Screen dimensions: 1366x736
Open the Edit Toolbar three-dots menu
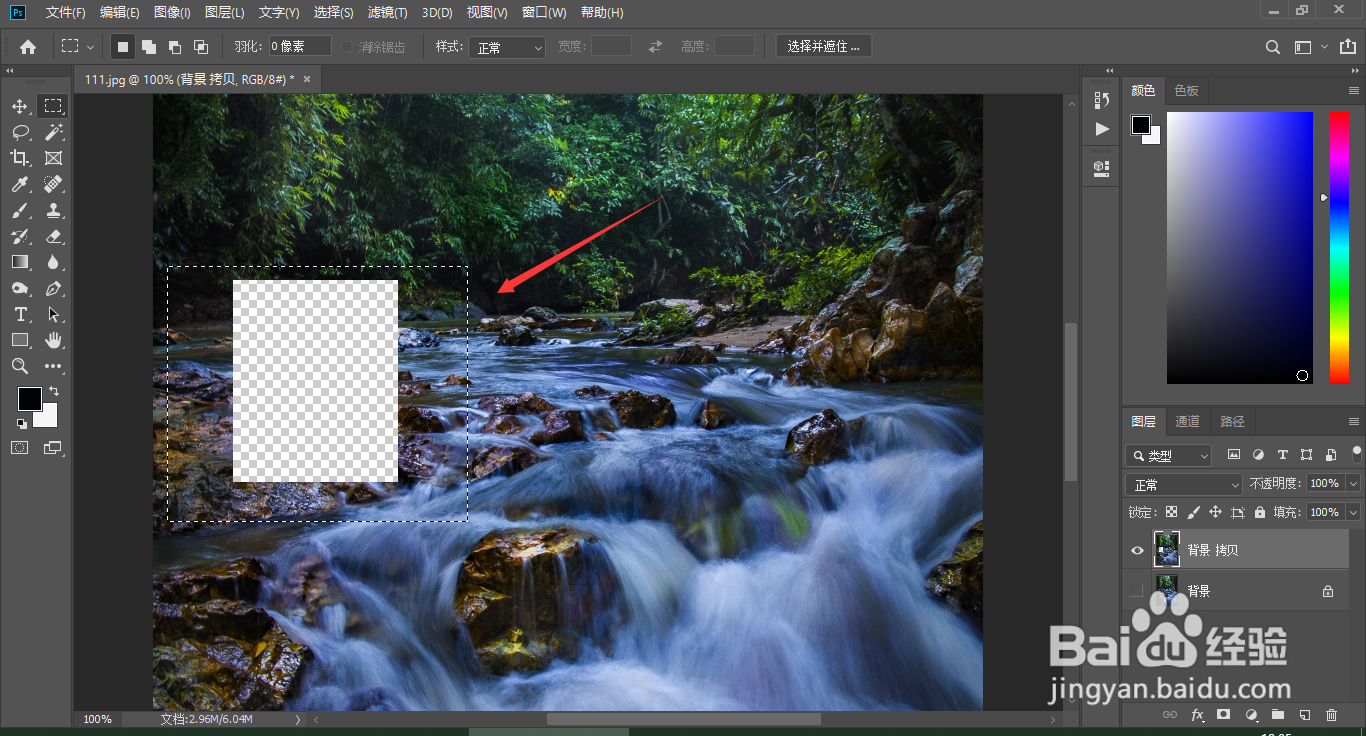[54, 366]
